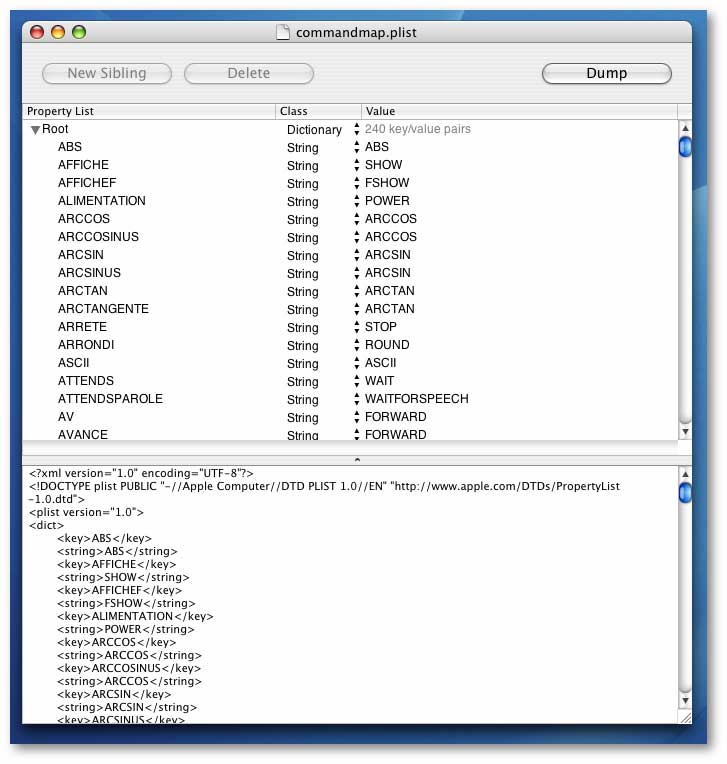Click the document icon in the title bar
This screenshot has width=727, height=764.
[x=284, y=32]
